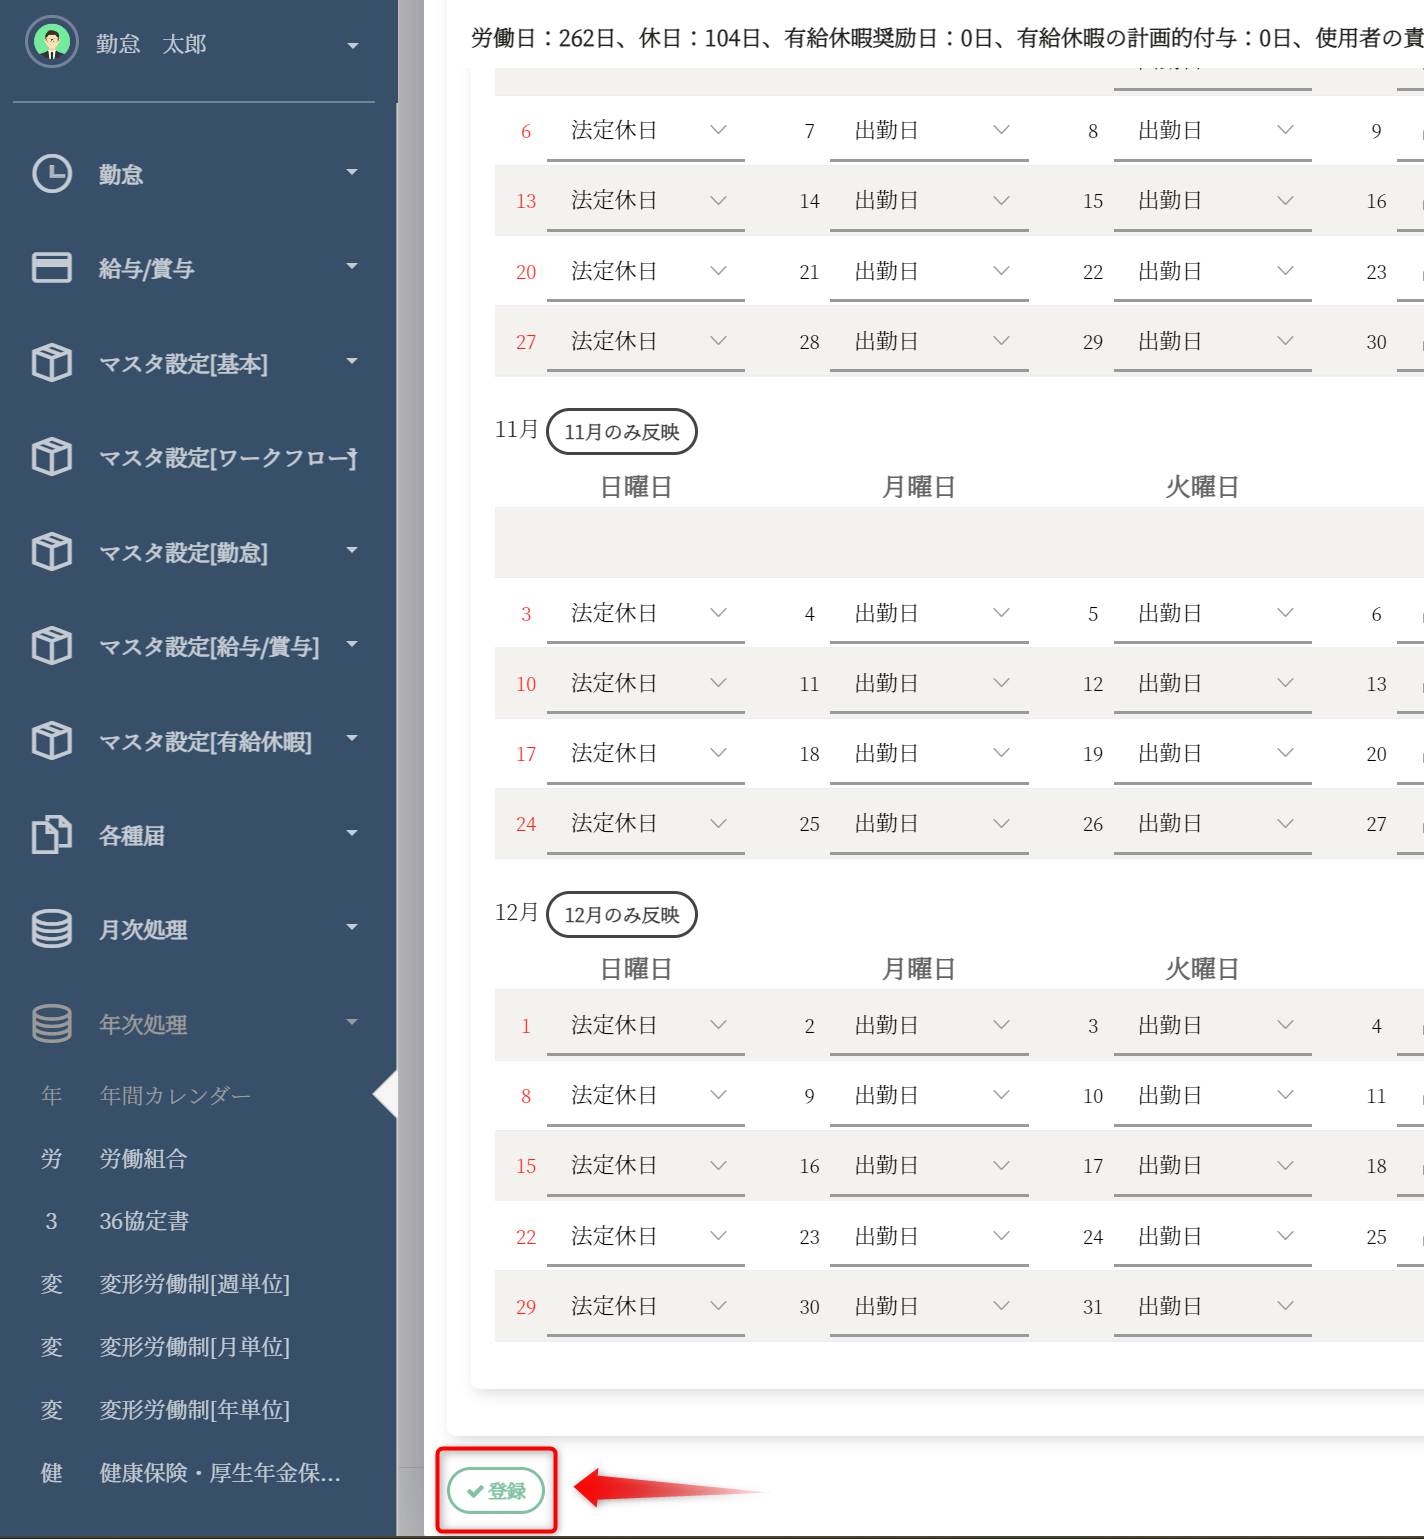Click the 11月のみ反映 button
1424x1539 pixels.
click(x=621, y=432)
